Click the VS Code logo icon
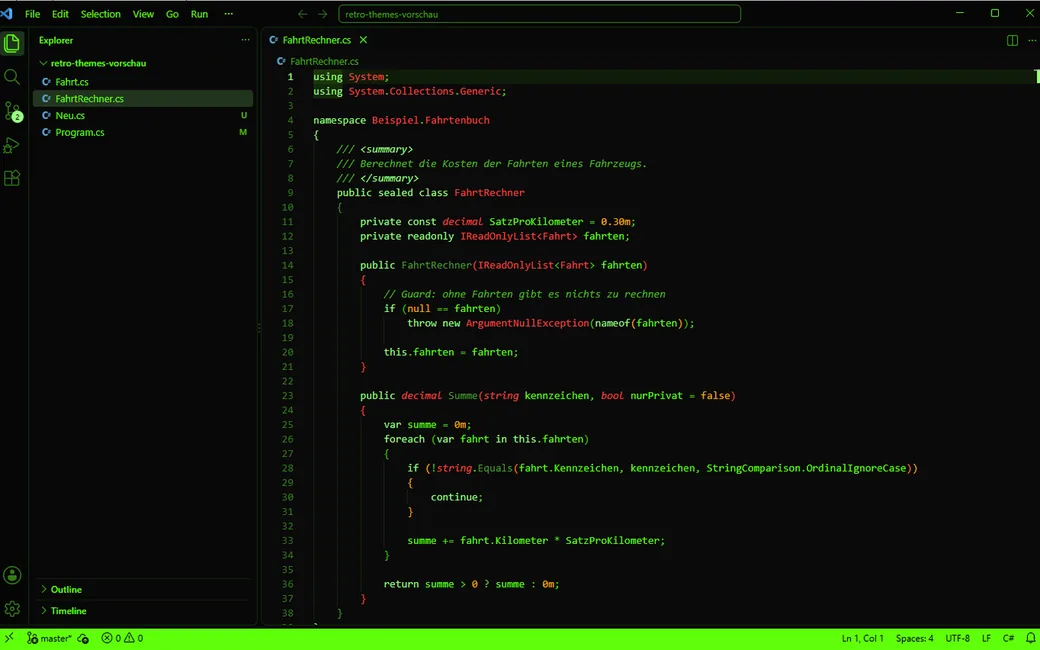Image resolution: width=1040 pixels, height=650 pixels. pyautogui.click(x=7, y=13)
